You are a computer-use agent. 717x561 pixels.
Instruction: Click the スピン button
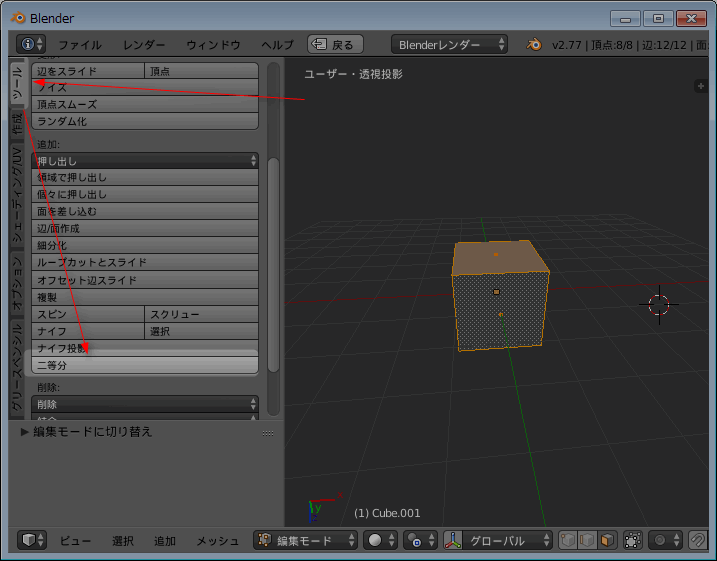[x=88, y=315]
